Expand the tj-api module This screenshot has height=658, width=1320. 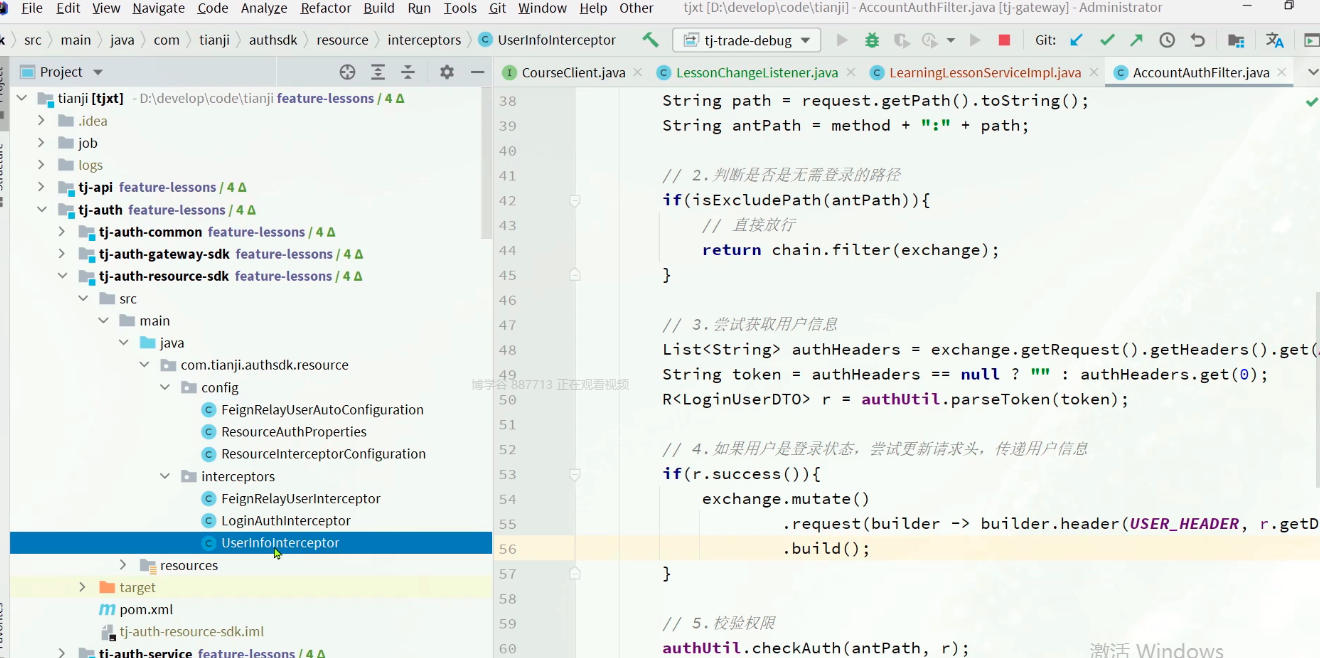pos(41,187)
